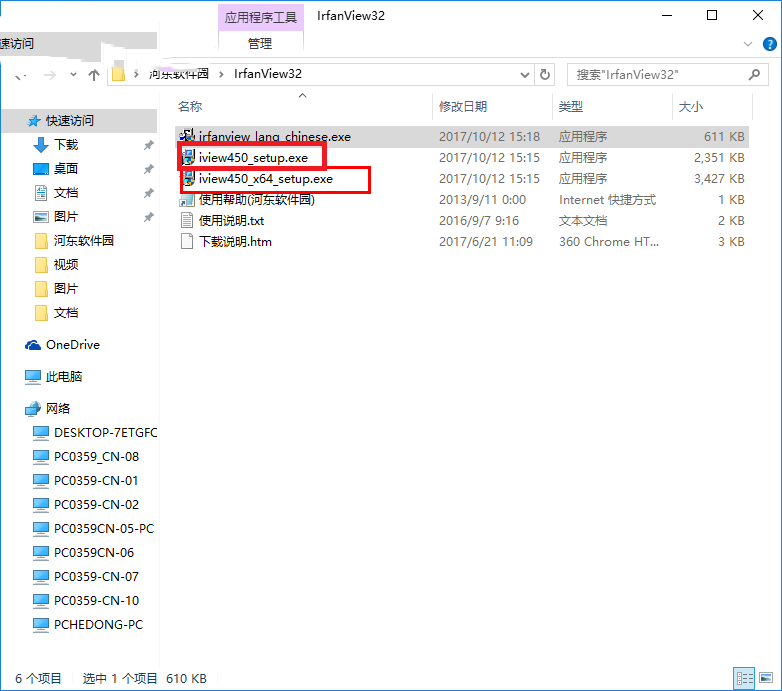
Task: Click the pin icon next to 图片
Action: click(148, 217)
